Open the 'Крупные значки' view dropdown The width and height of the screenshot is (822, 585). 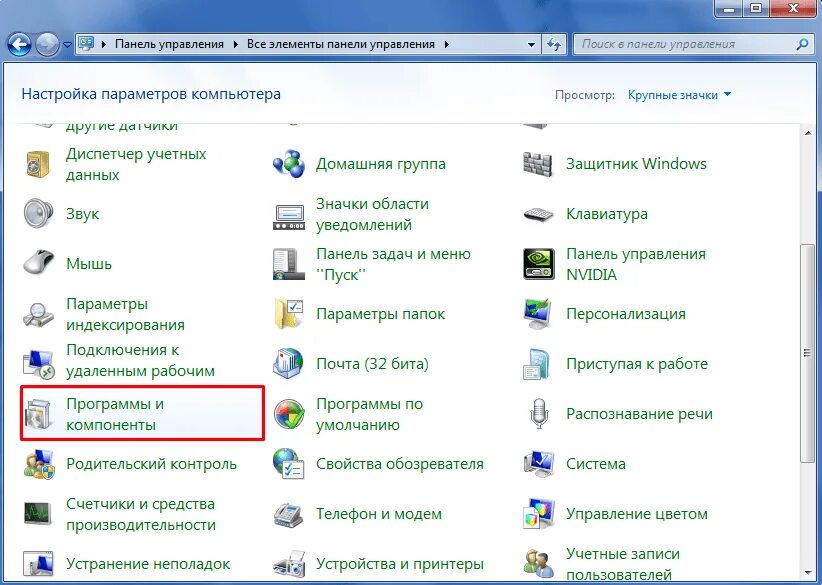tap(679, 95)
